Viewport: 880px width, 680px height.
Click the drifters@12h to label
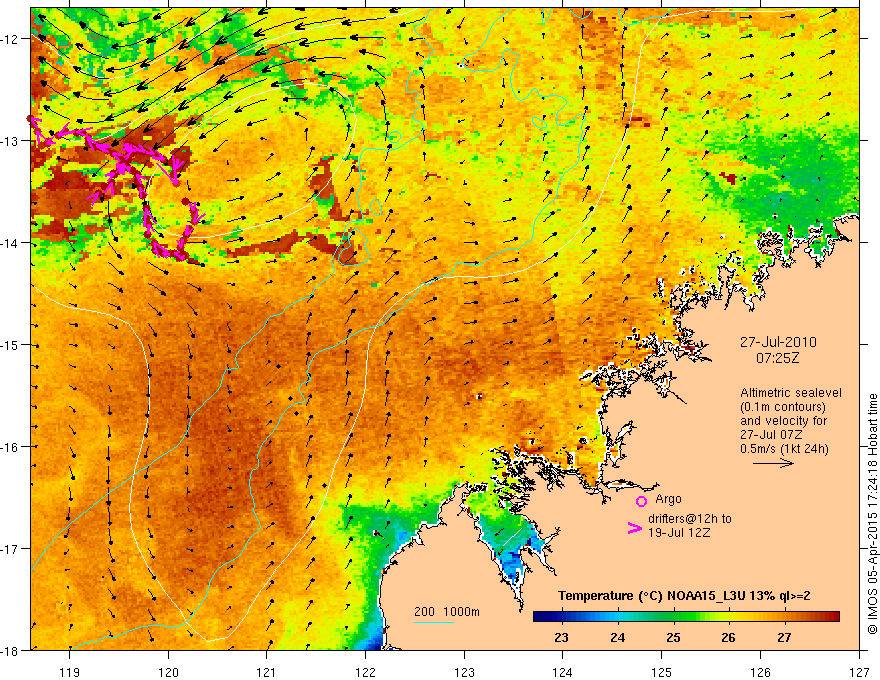pyautogui.click(x=690, y=519)
